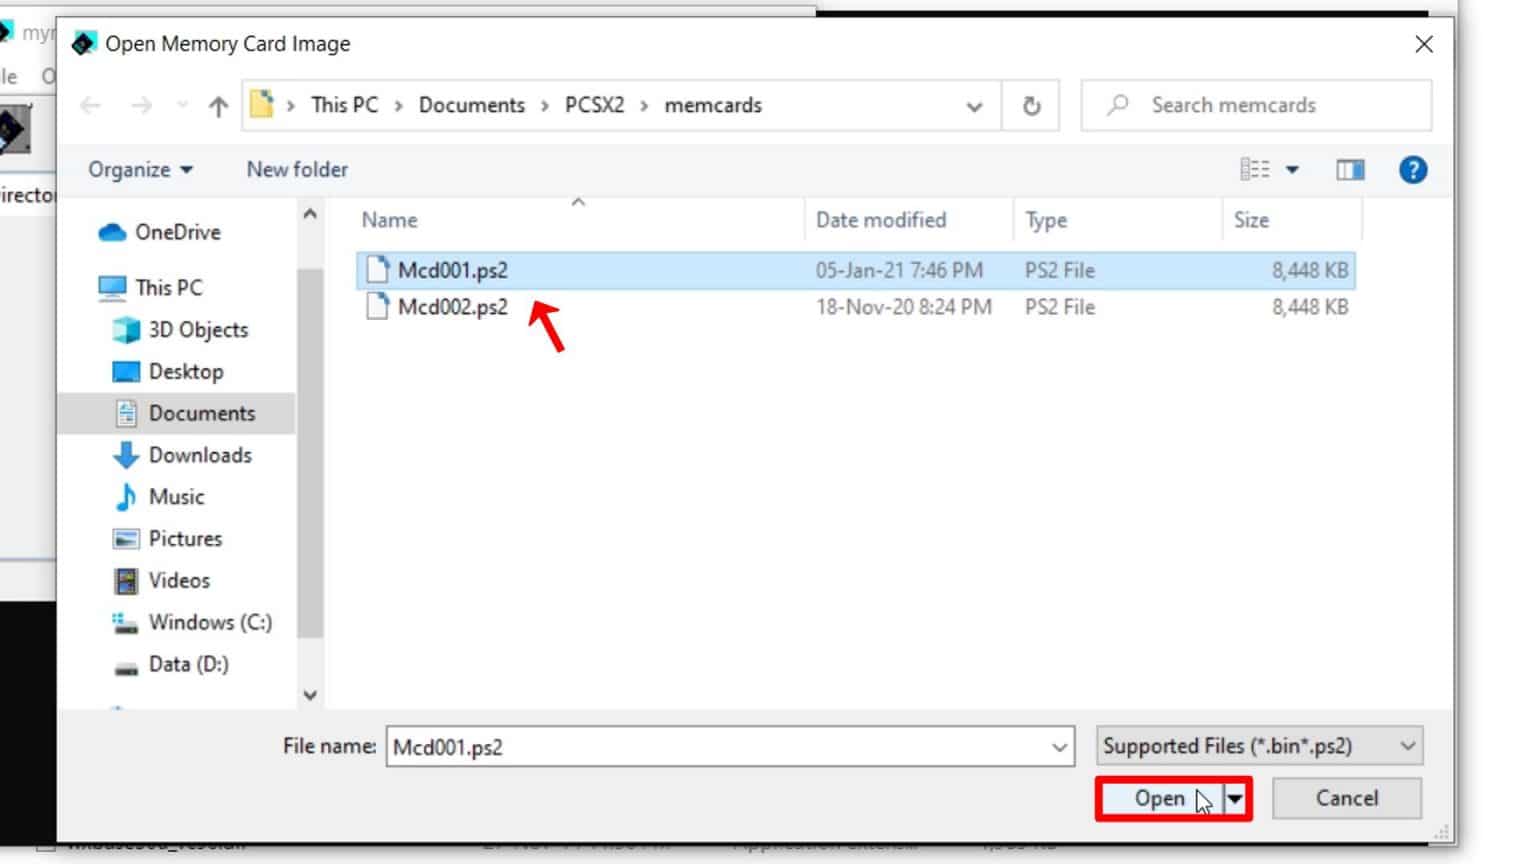This screenshot has height=864, width=1536.
Task: Click the forward navigation arrow
Action: [139, 105]
